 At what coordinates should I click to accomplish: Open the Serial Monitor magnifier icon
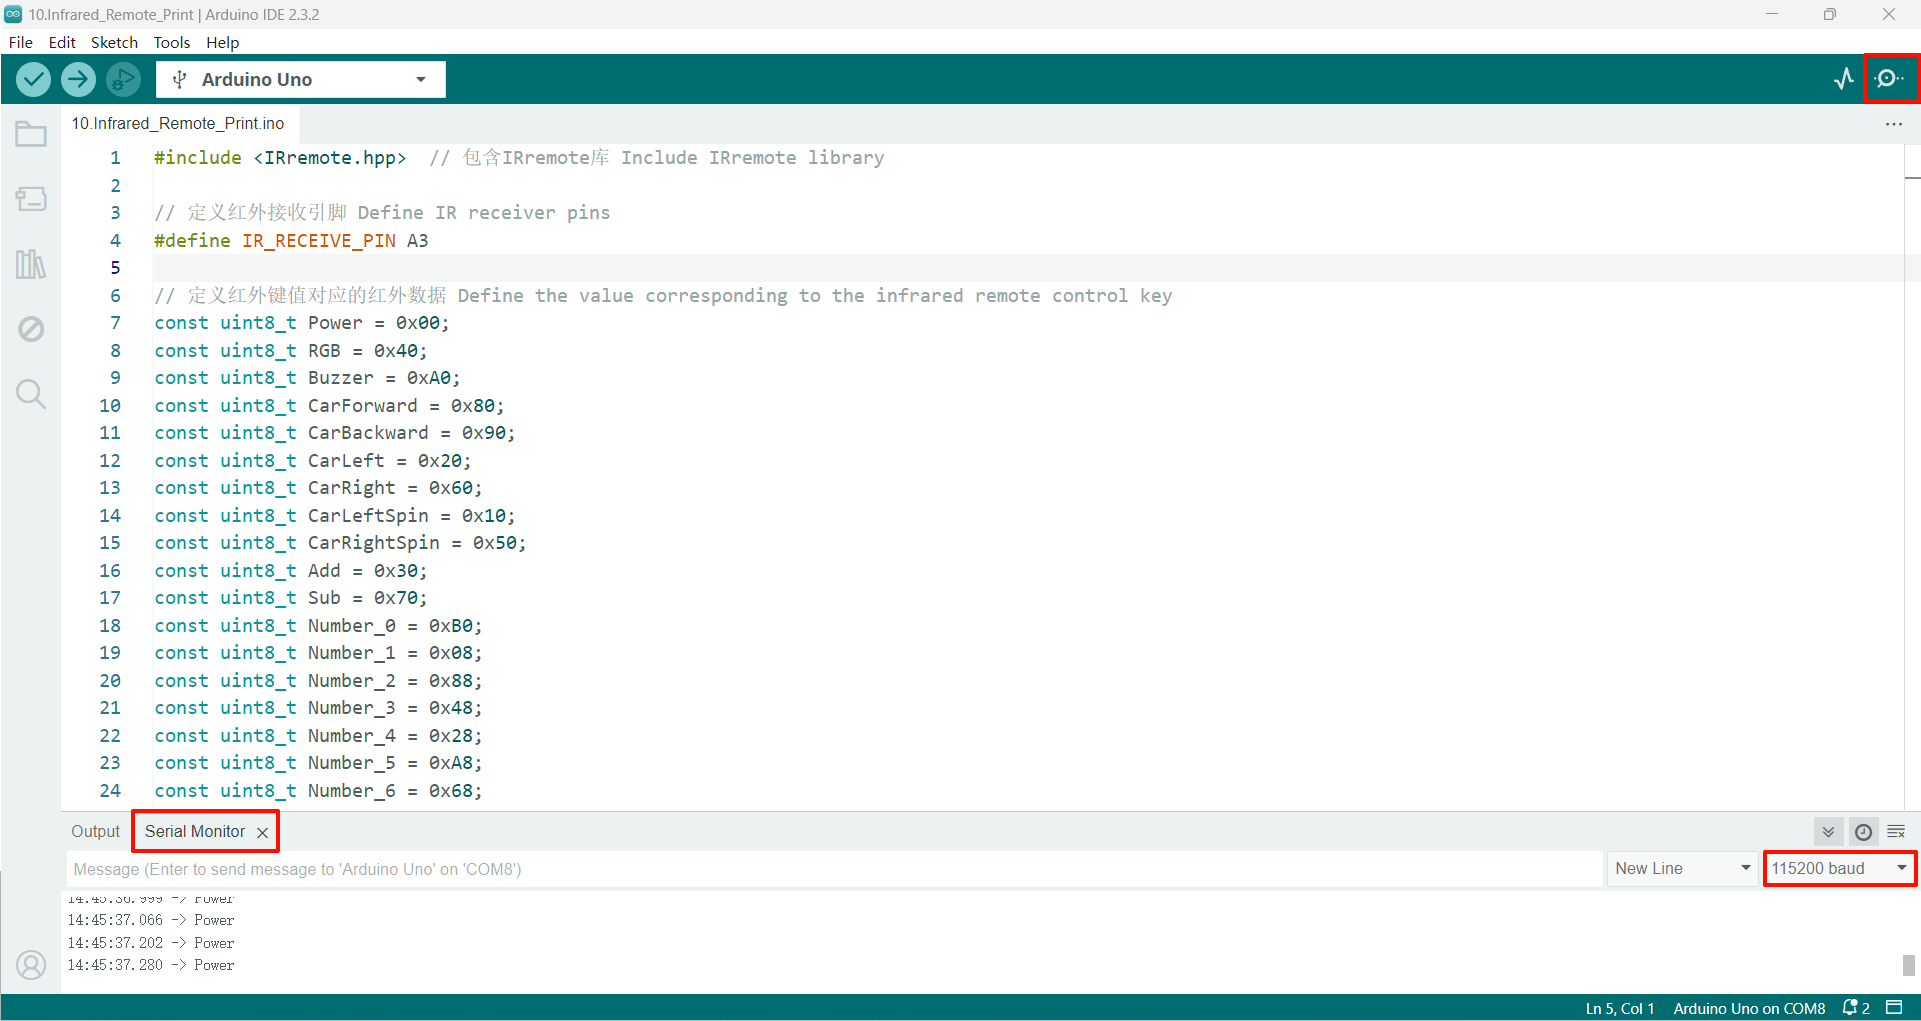[1890, 79]
